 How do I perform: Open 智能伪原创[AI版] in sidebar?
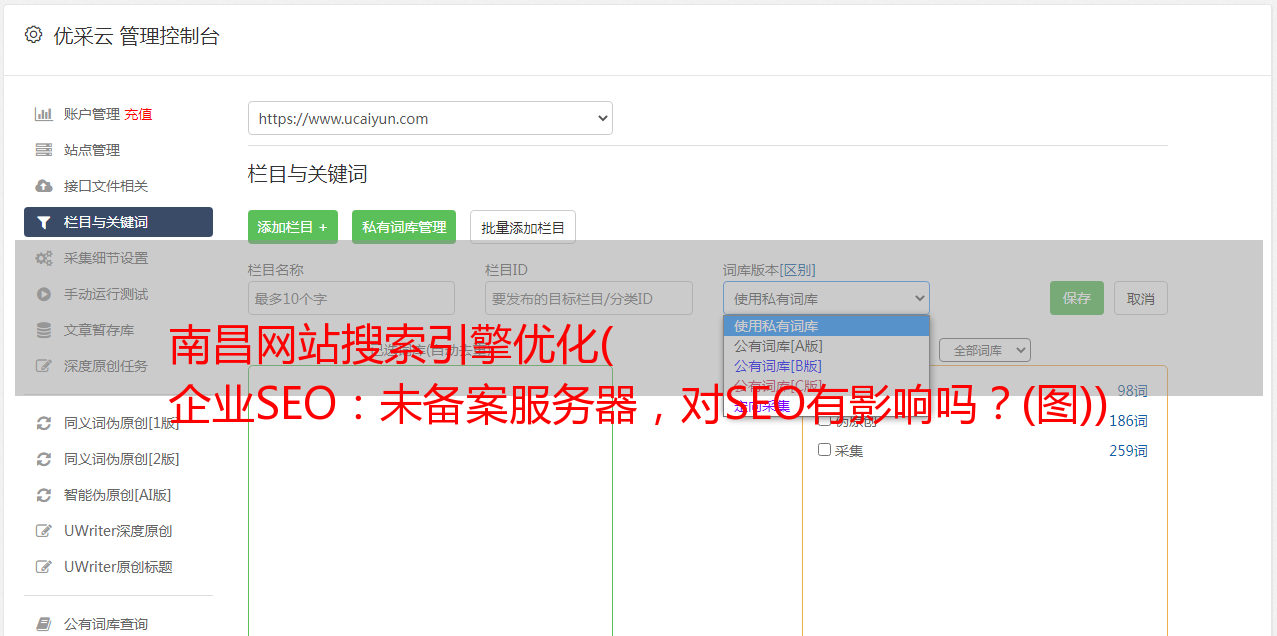pos(118,495)
